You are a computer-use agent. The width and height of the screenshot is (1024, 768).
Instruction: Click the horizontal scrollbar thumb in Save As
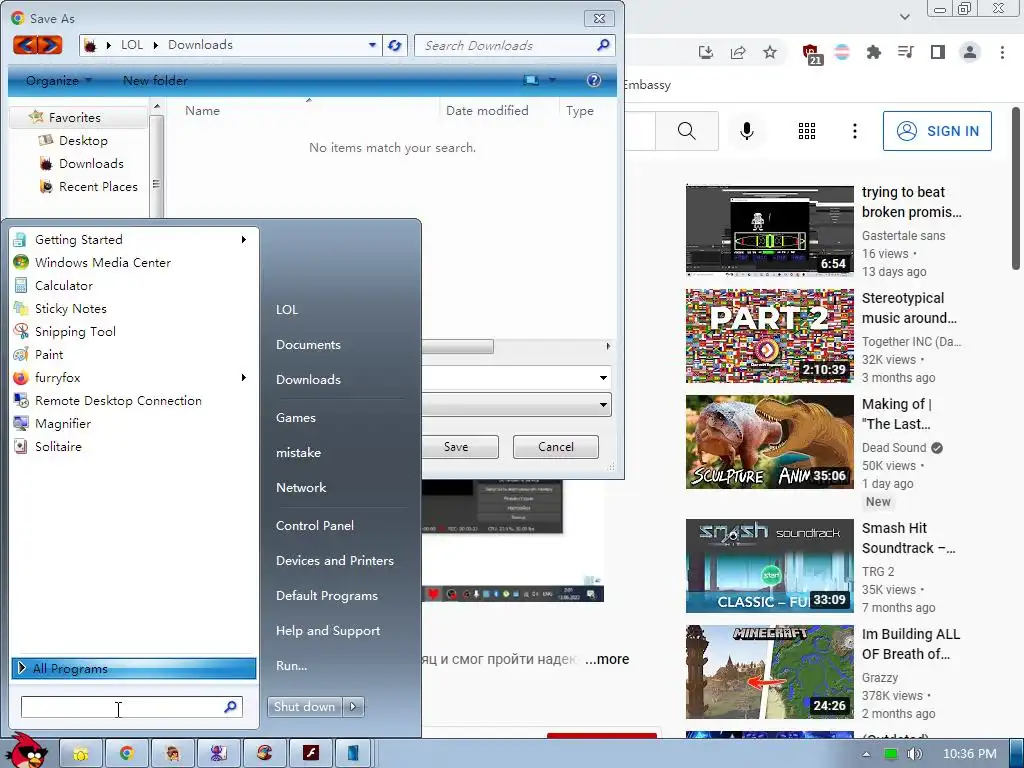[457, 346]
